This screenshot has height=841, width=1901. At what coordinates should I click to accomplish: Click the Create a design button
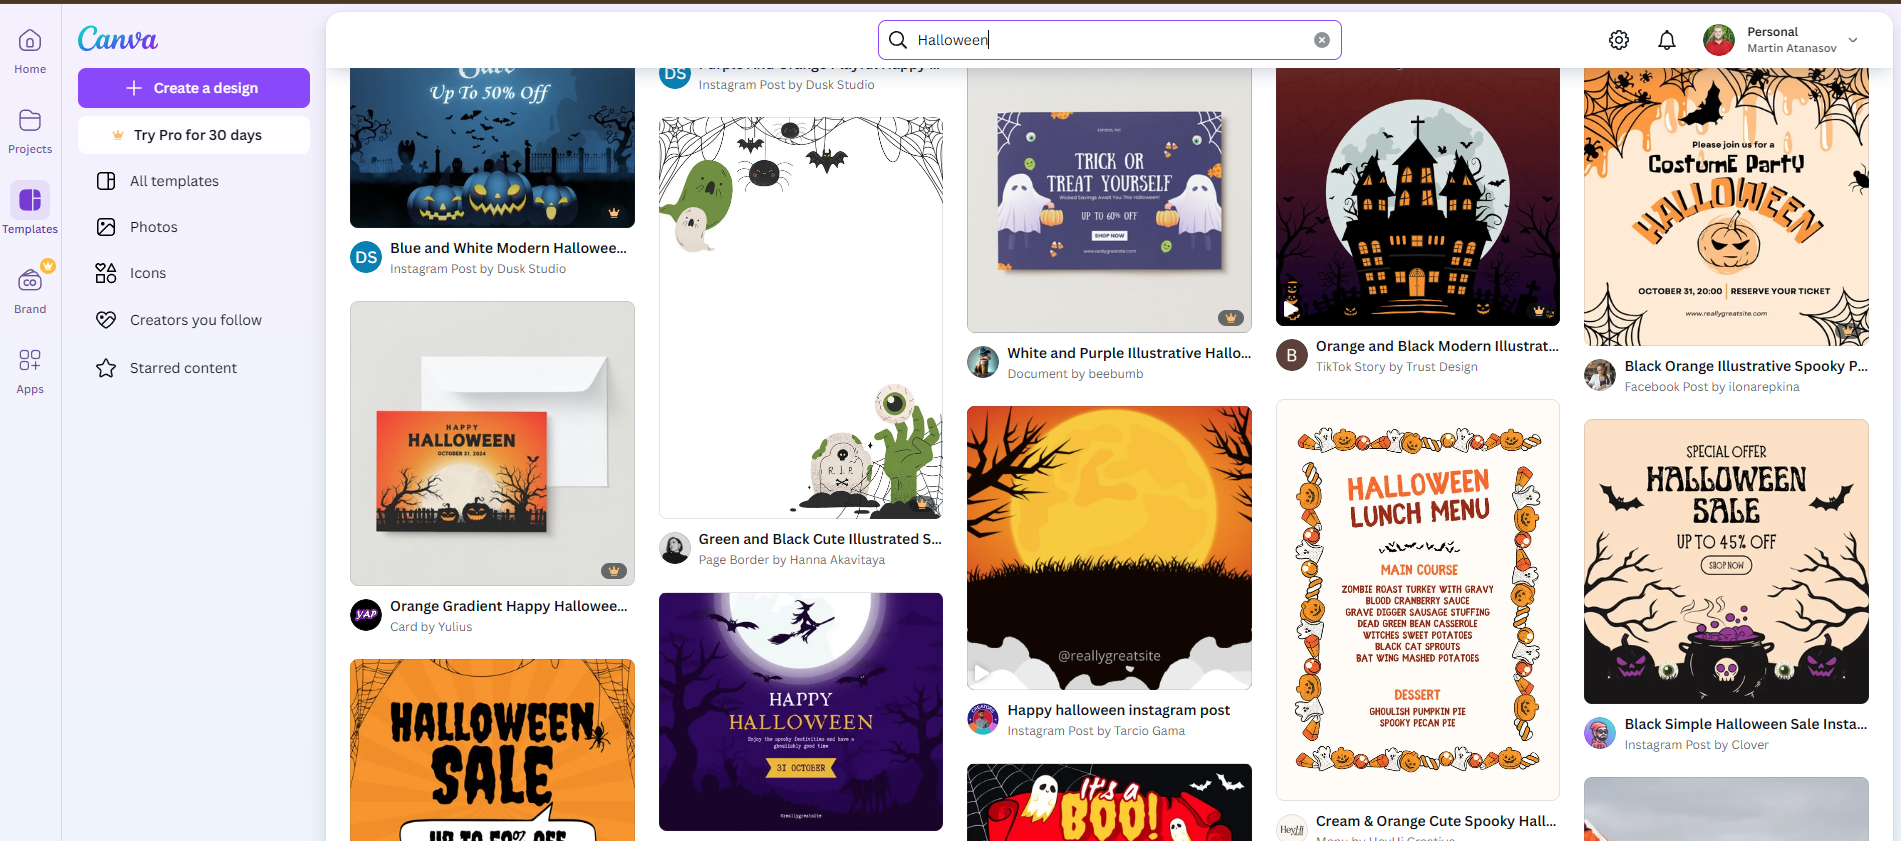(x=194, y=88)
